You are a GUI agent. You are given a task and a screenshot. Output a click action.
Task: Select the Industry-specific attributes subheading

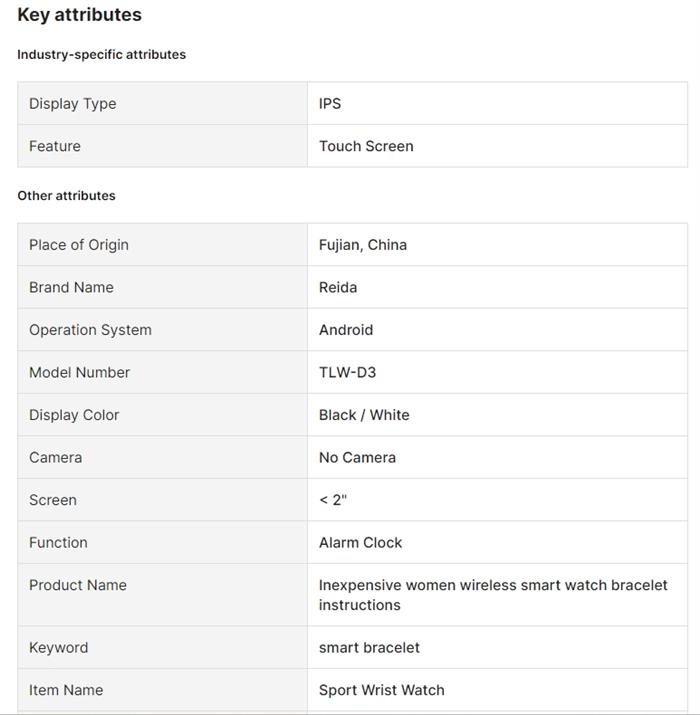[x=101, y=54]
